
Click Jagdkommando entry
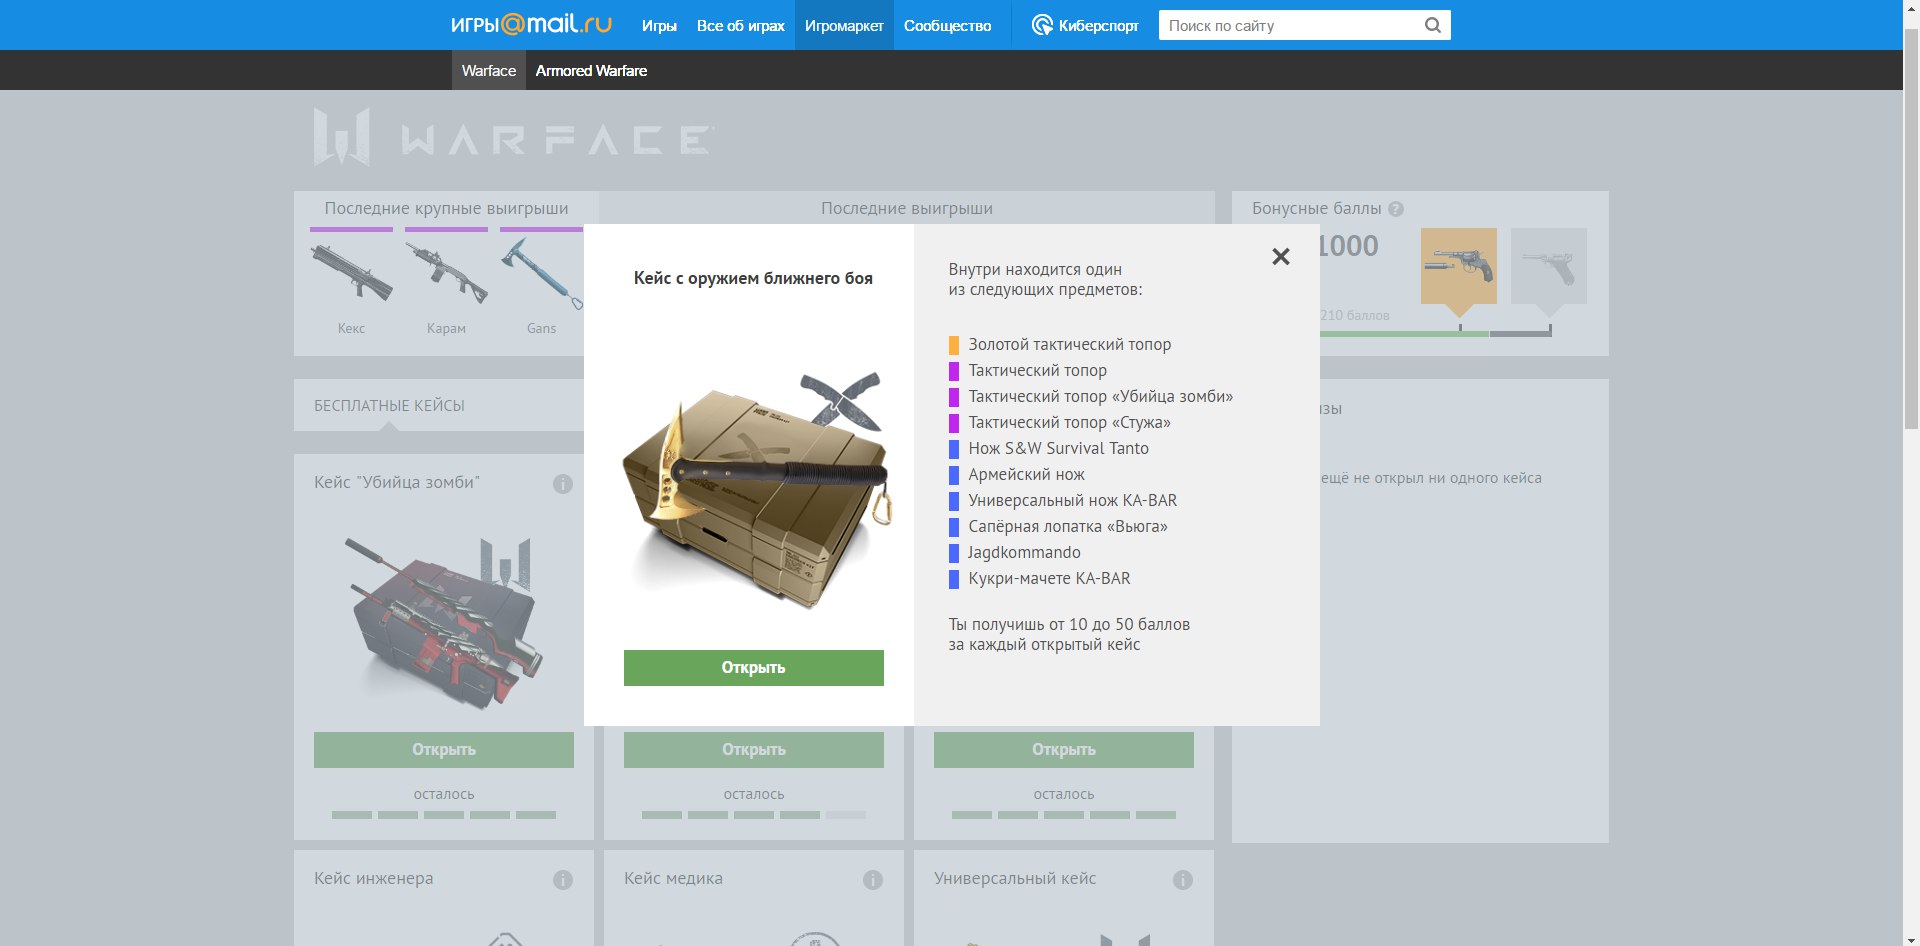pyautogui.click(x=1024, y=552)
